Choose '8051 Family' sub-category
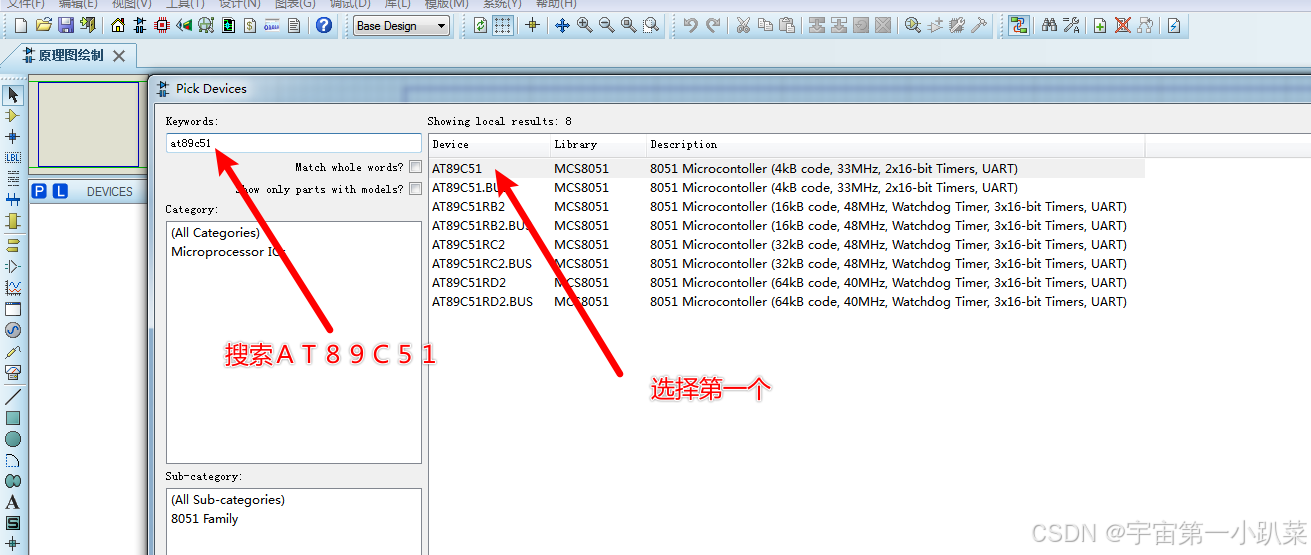The height and width of the screenshot is (555, 1311). pyautogui.click(x=205, y=519)
